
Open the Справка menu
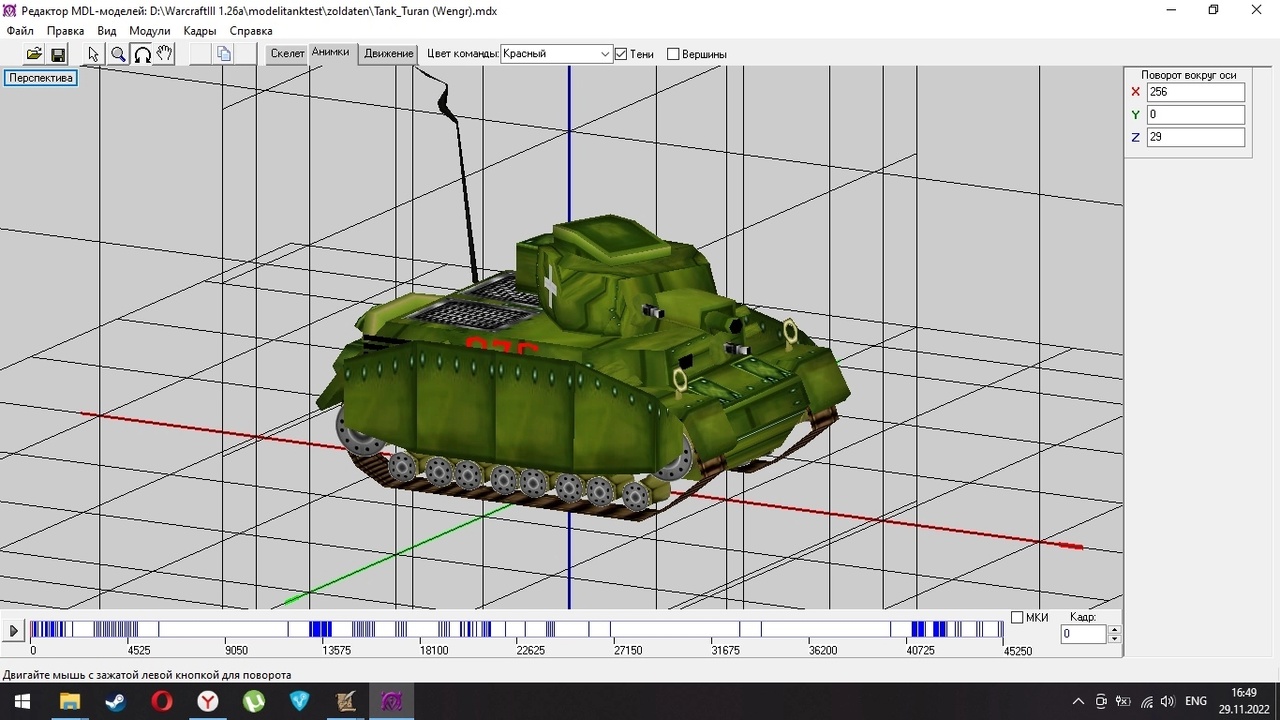click(x=251, y=31)
